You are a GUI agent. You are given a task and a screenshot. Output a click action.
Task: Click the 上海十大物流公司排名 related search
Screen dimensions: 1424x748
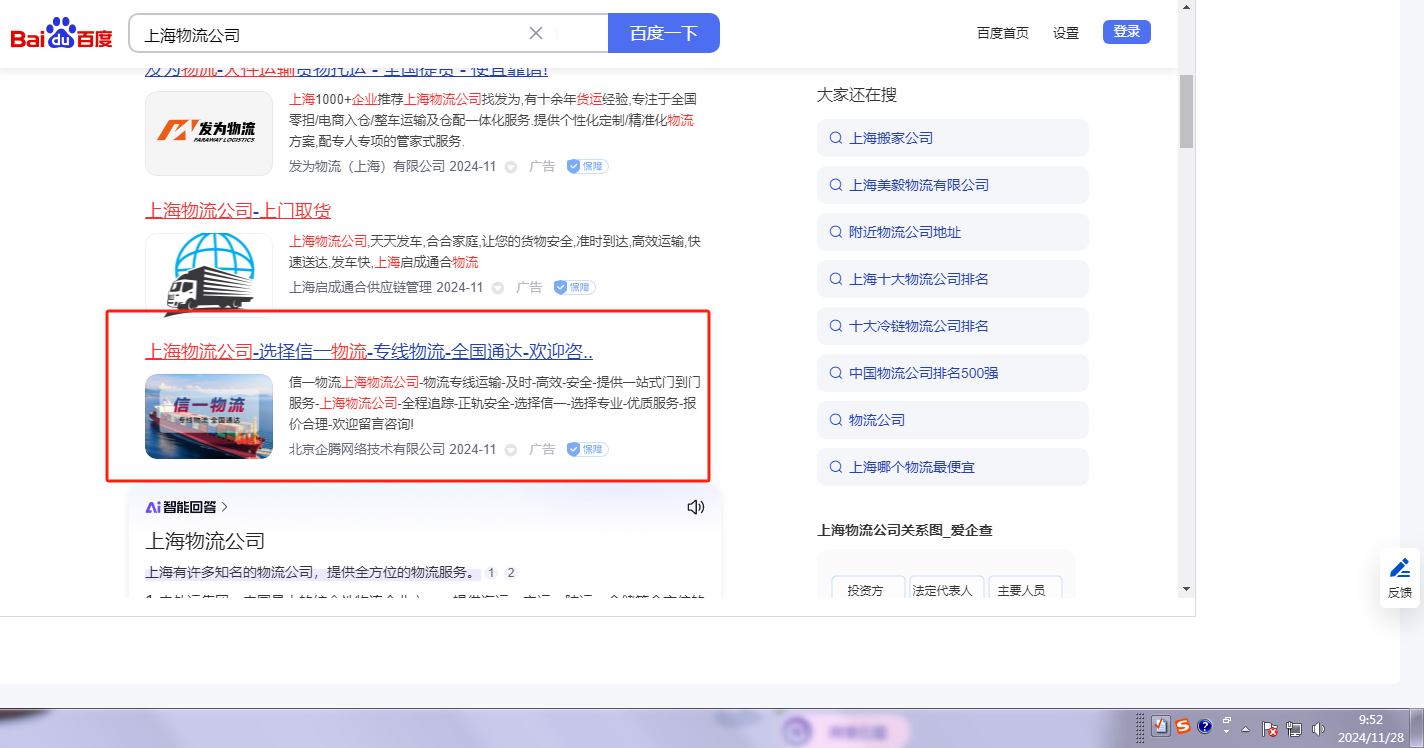(918, 279)
